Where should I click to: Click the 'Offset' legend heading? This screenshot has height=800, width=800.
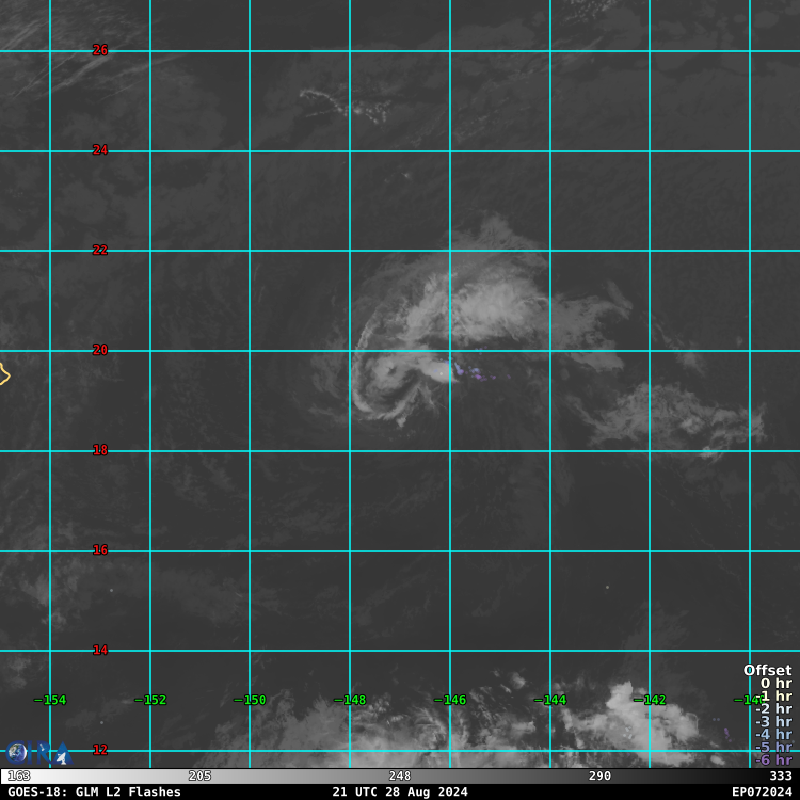pos(767,670)
